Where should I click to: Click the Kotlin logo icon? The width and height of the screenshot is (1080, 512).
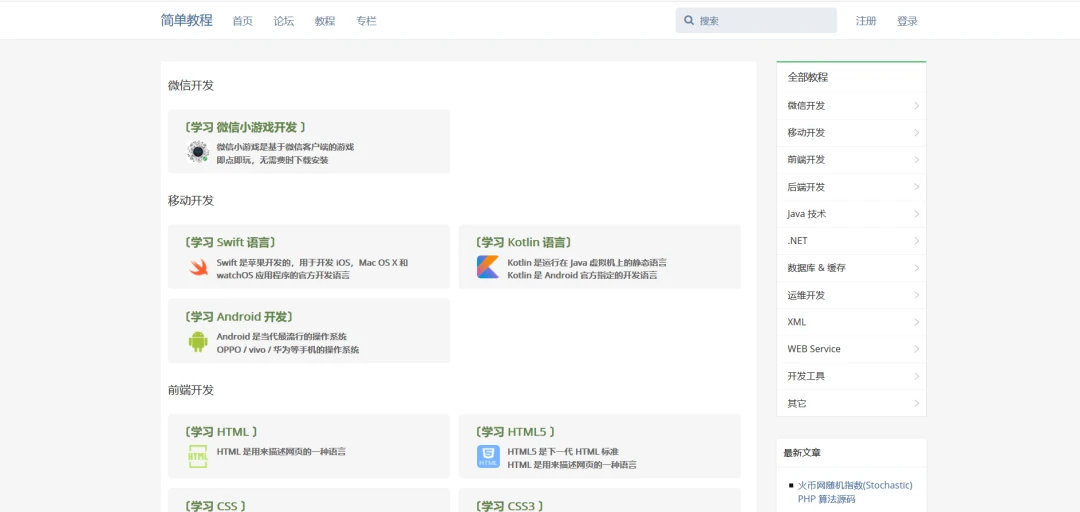[488, 268]
